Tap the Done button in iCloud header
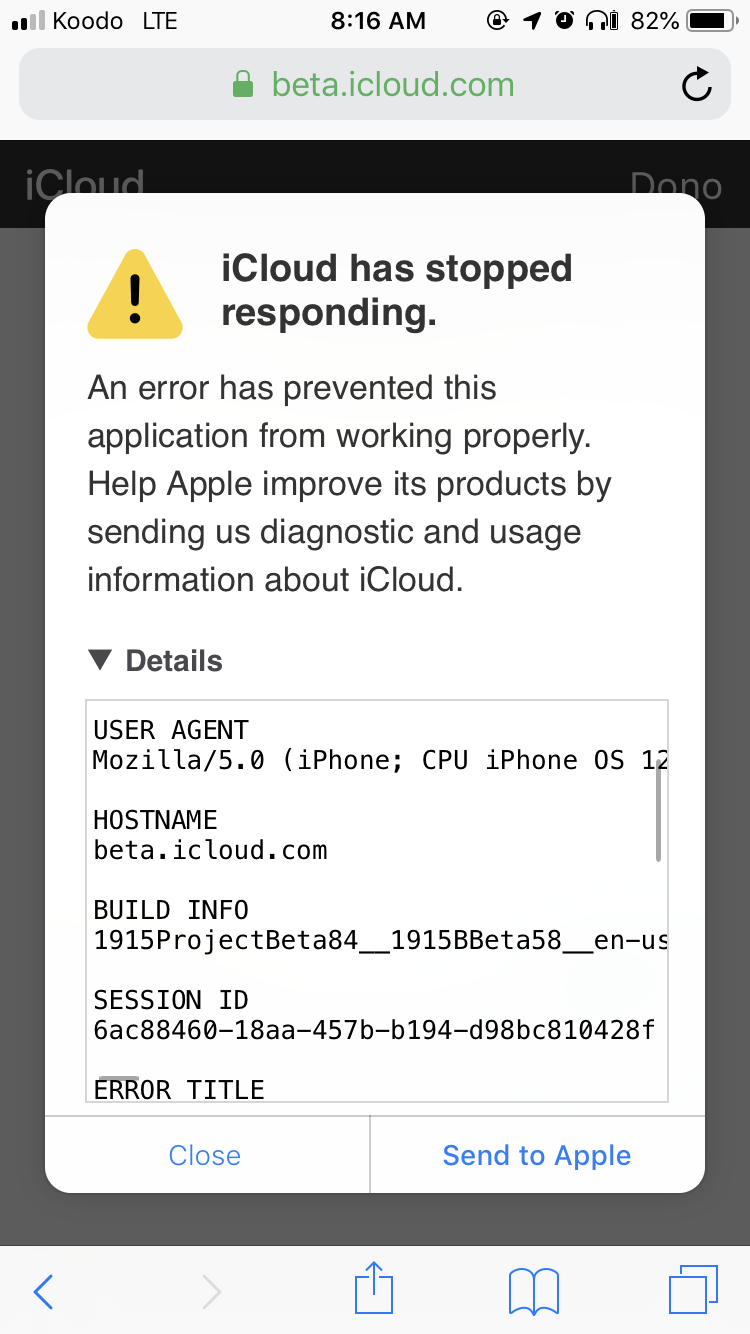The image size is (750, 1334). (676, 186)
